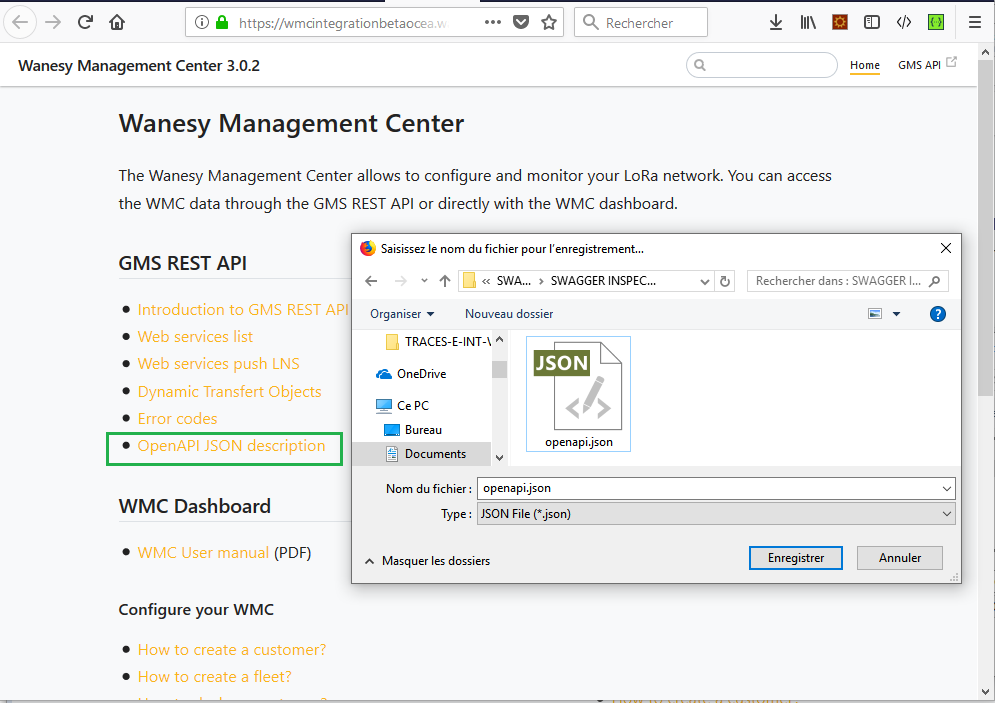
Task: Click the Wanesy site search field
Action: coord(761,65)
